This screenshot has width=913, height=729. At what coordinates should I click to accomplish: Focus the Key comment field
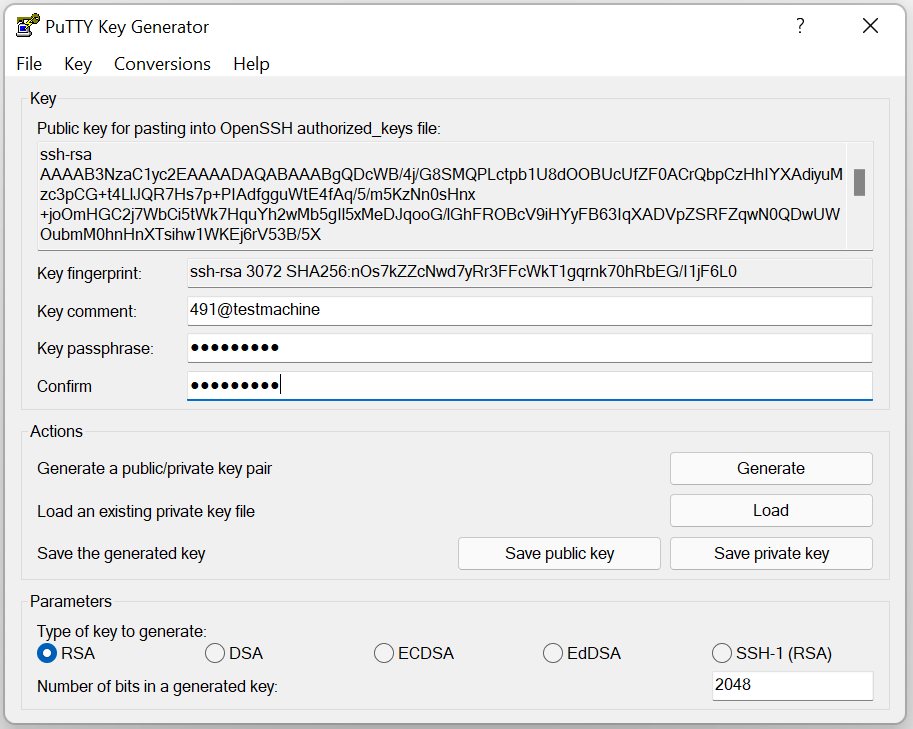[530, 310]
